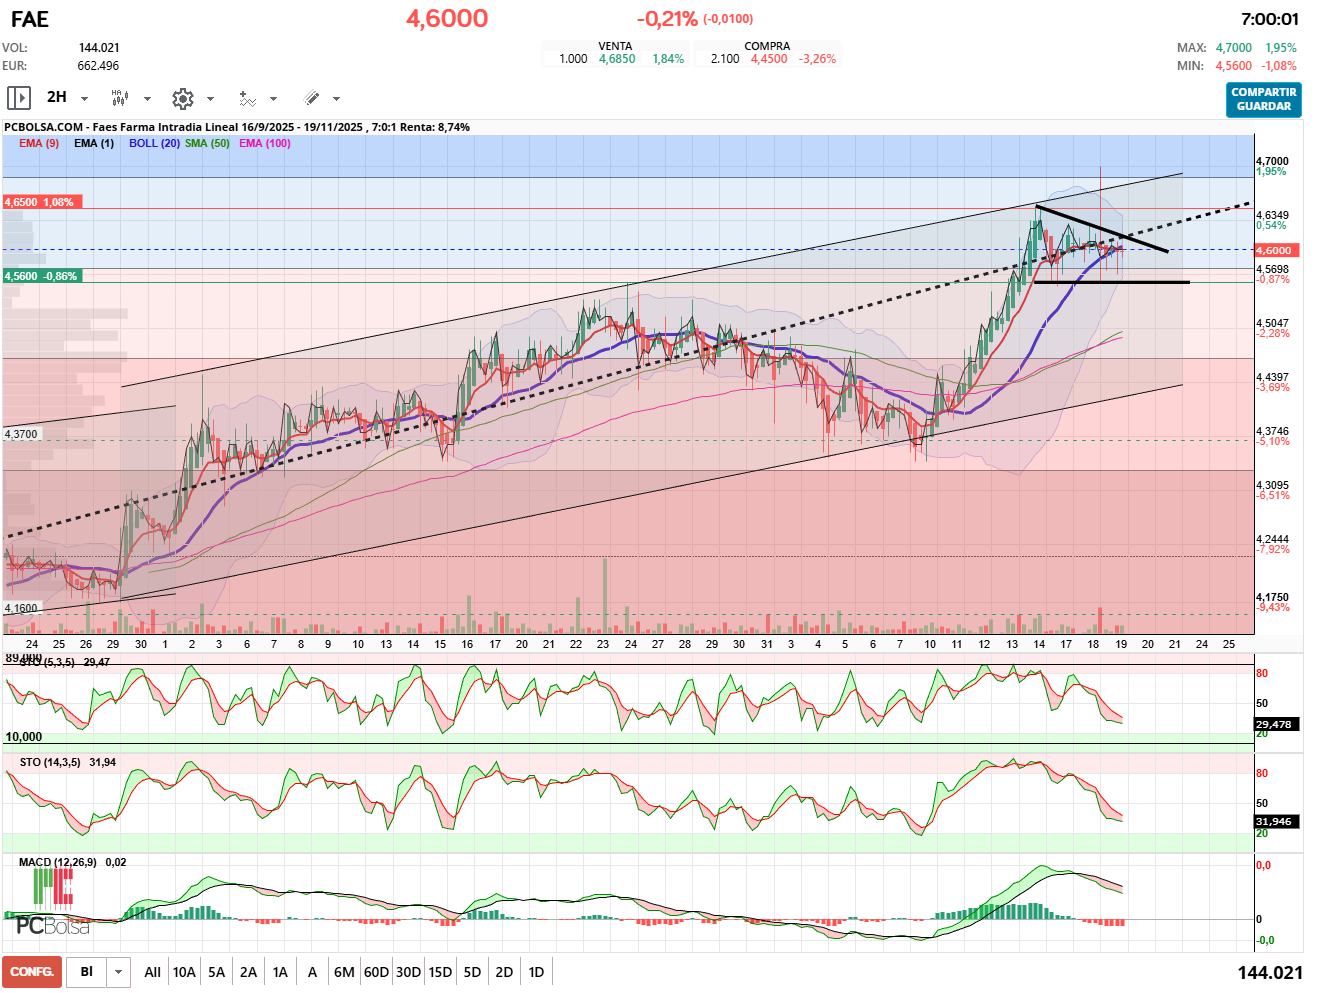The width and height of the screenshot is (1317, 993).
Task: Click the Heikin-Ashi candlestick chart type icon
Action: coord(120,98)
